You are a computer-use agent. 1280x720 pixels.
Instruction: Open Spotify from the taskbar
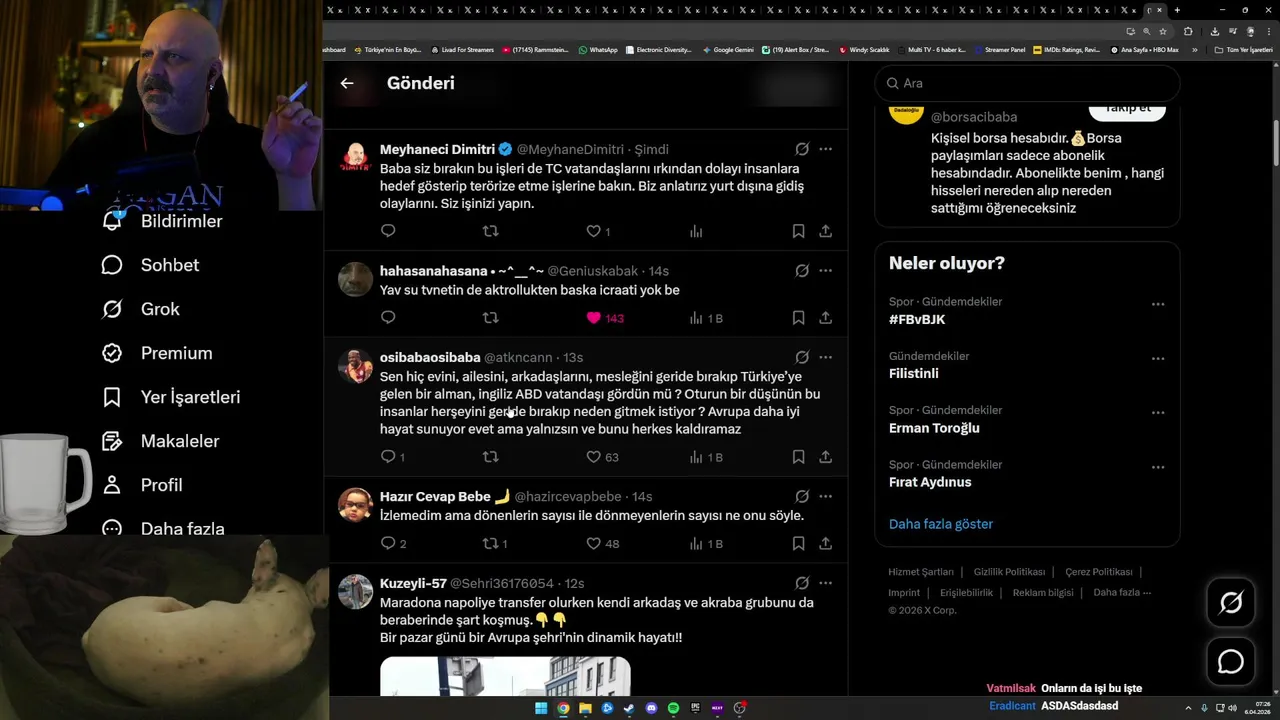[673, 708]
